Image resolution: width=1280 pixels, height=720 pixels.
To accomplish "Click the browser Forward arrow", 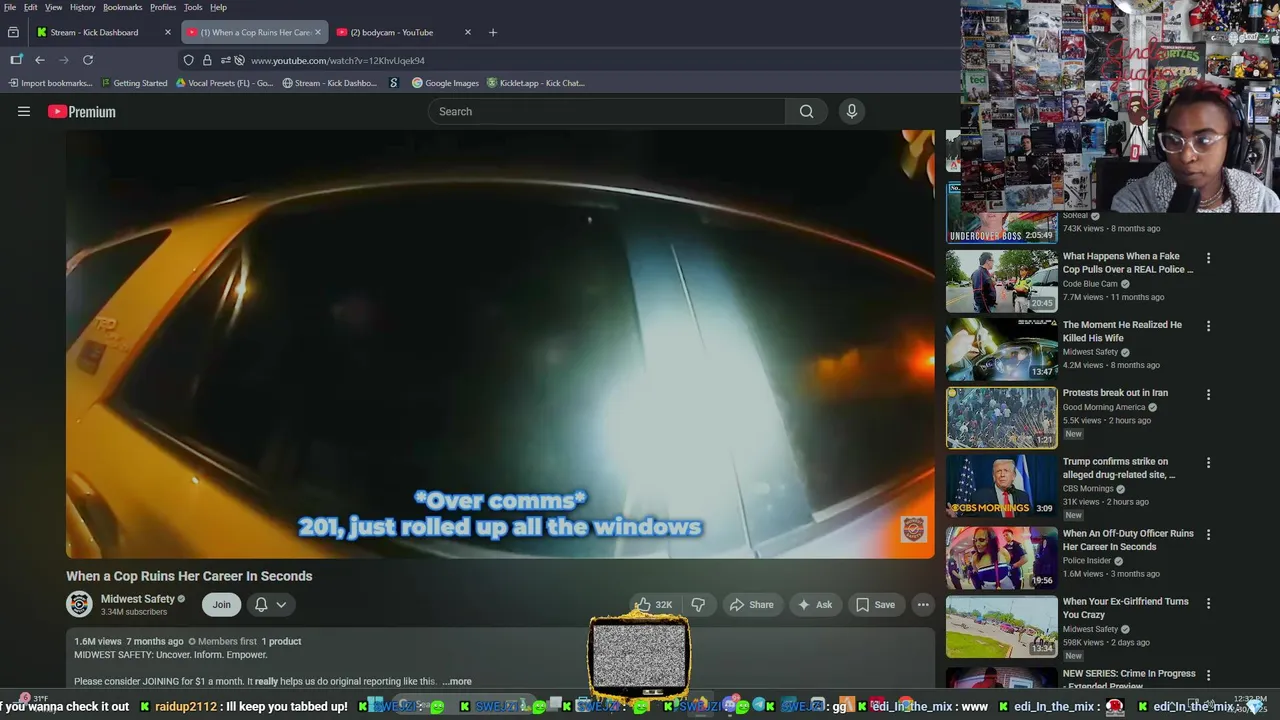I will coord(64,60).
